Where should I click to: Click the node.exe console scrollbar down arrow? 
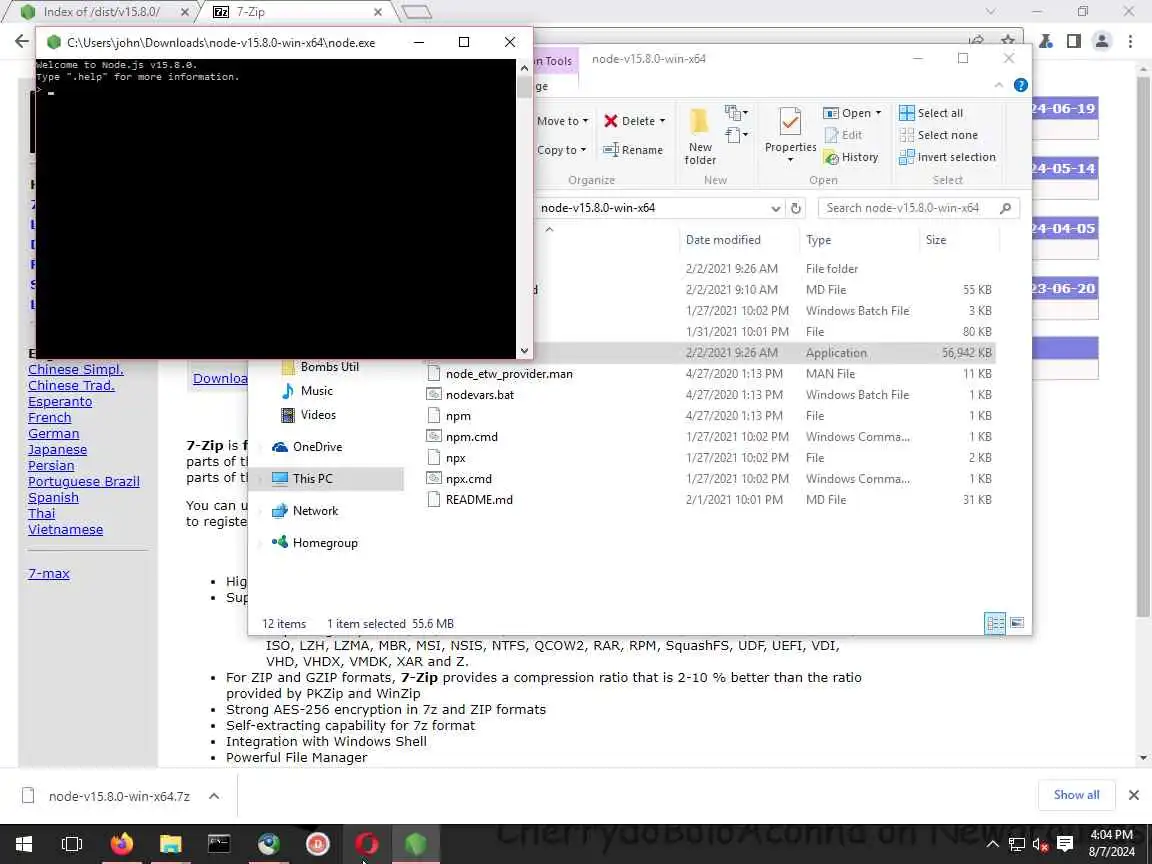tap(524, 351)
